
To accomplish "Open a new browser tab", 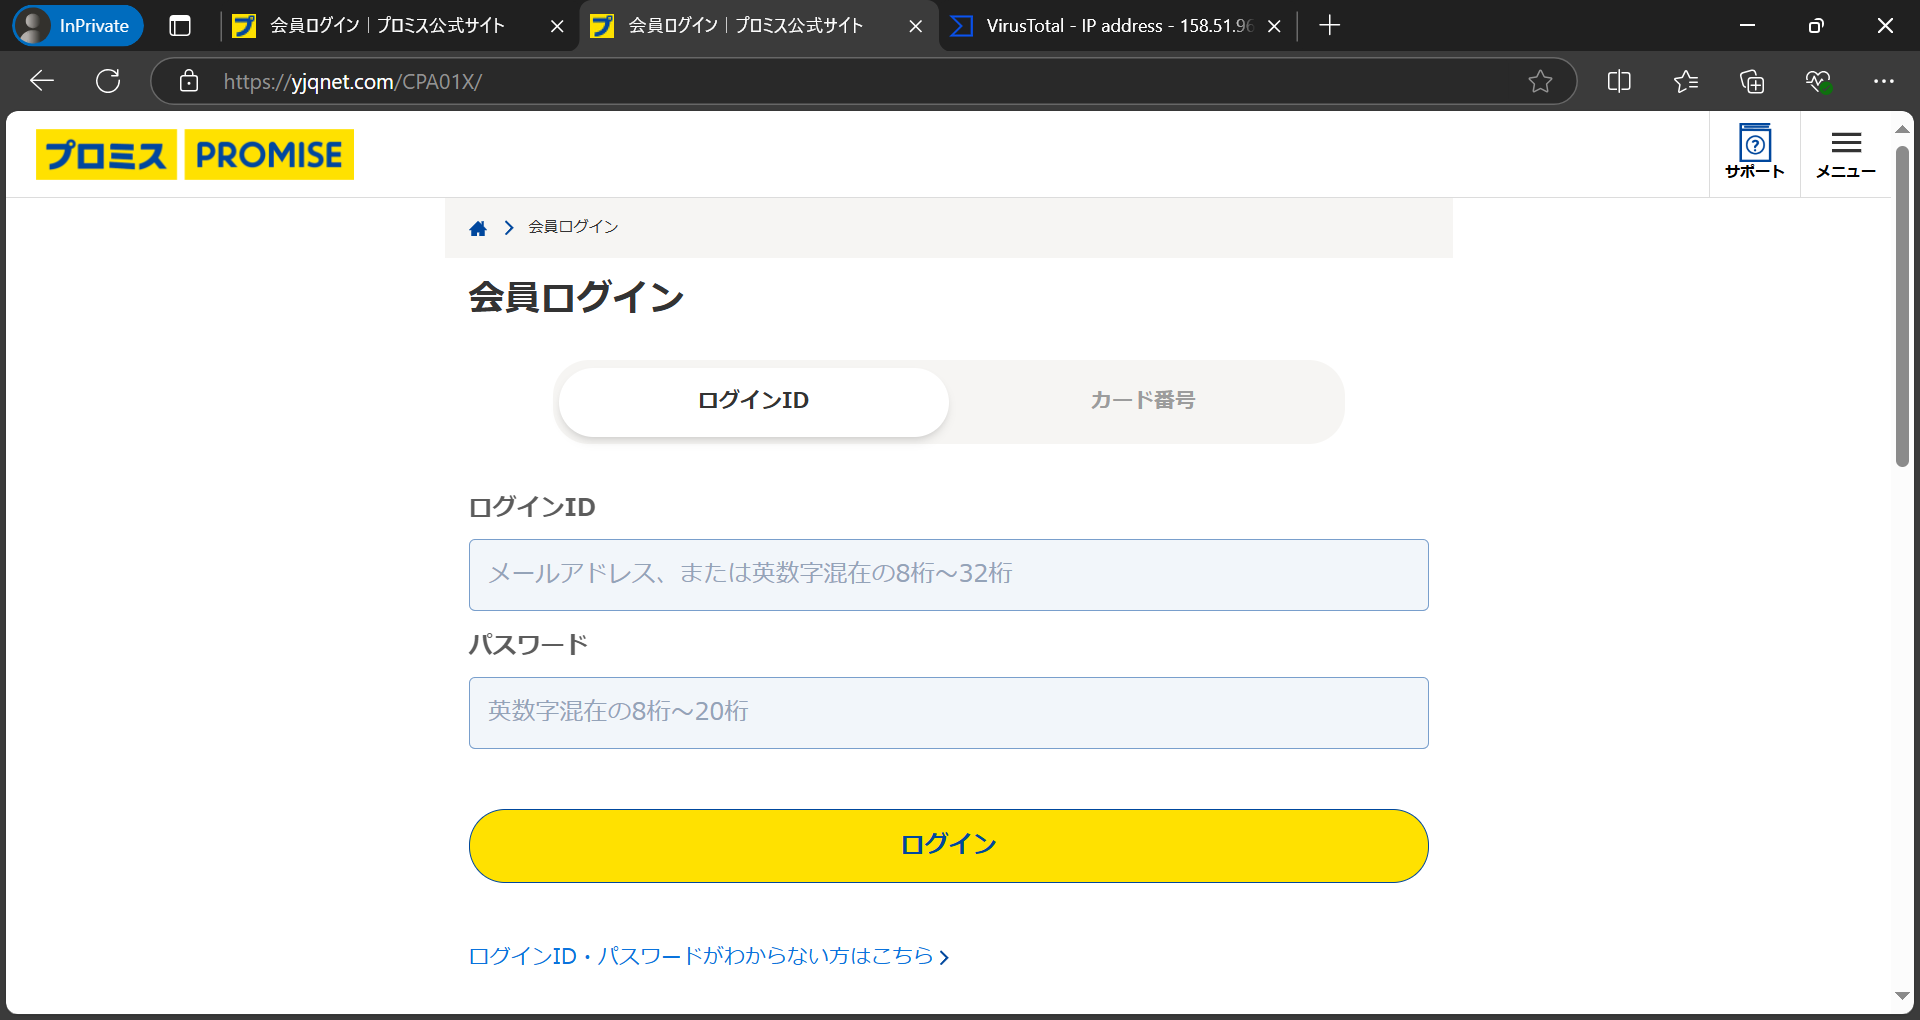I will coord(1329,26).
